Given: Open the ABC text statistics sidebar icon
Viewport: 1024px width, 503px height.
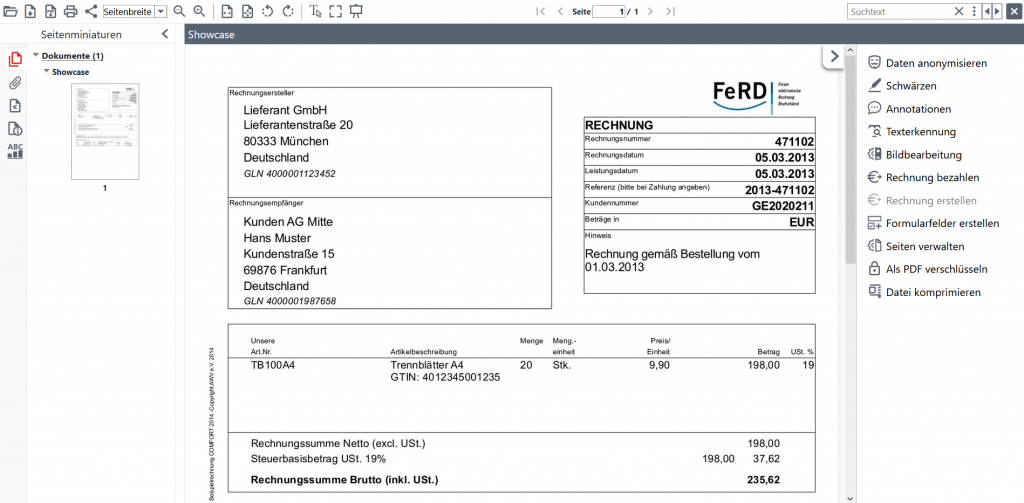Looking at the screenshot, I should (x=14, y=151).
